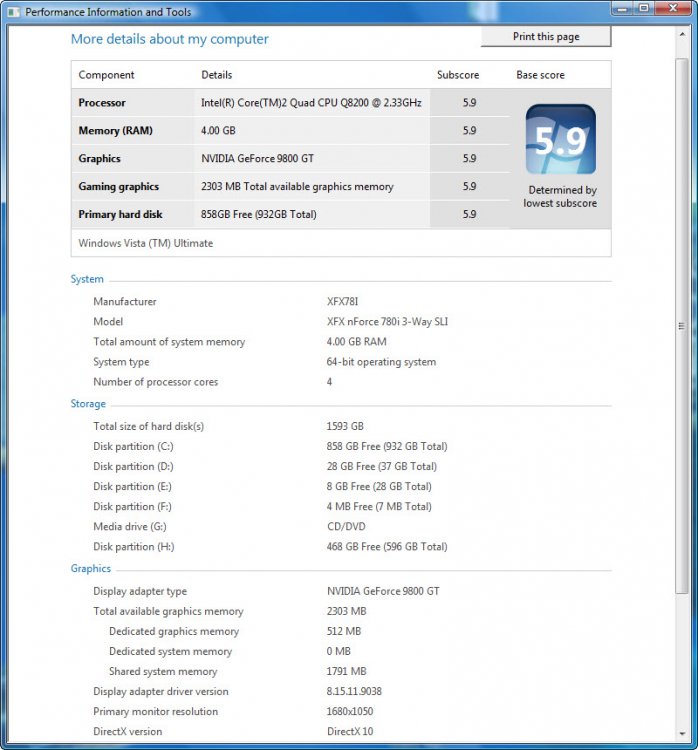Click the Base score column header
Image resolution: width=698 pixels, height=750 pixels.
coord(540,75)
